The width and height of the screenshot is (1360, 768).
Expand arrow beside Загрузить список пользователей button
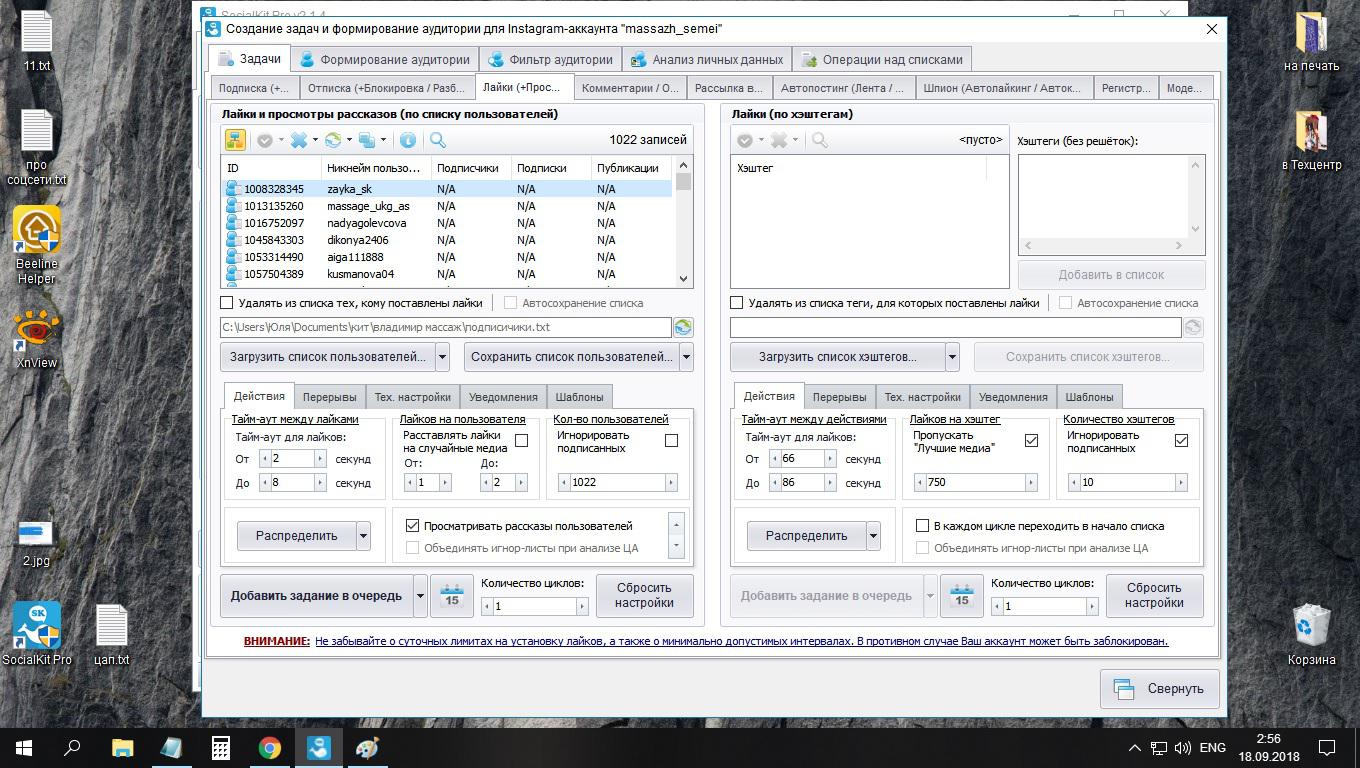tap(442, 357)
